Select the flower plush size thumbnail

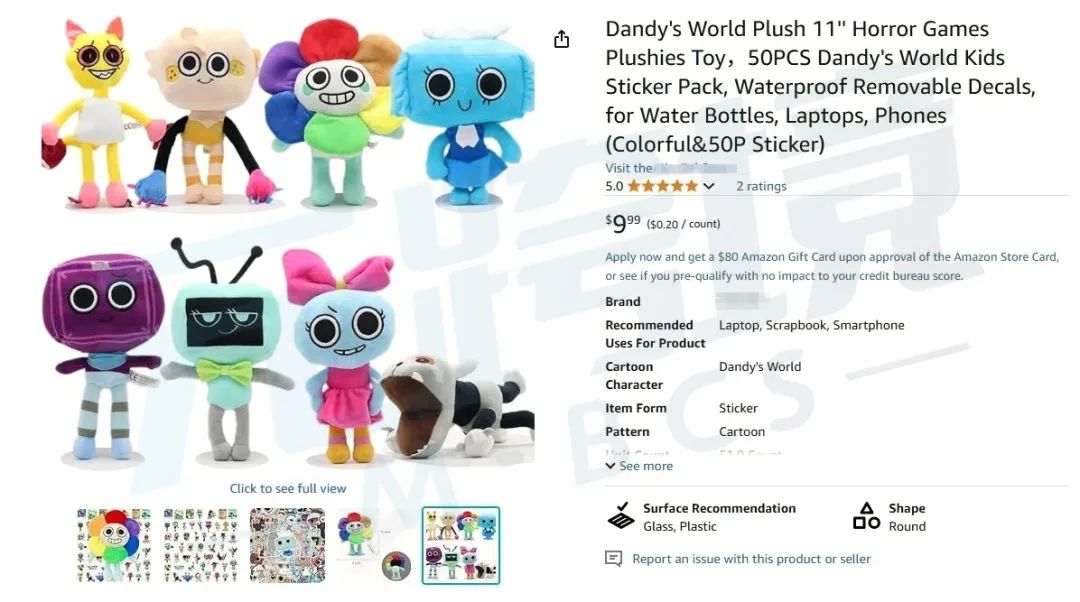tap(374, 546)
